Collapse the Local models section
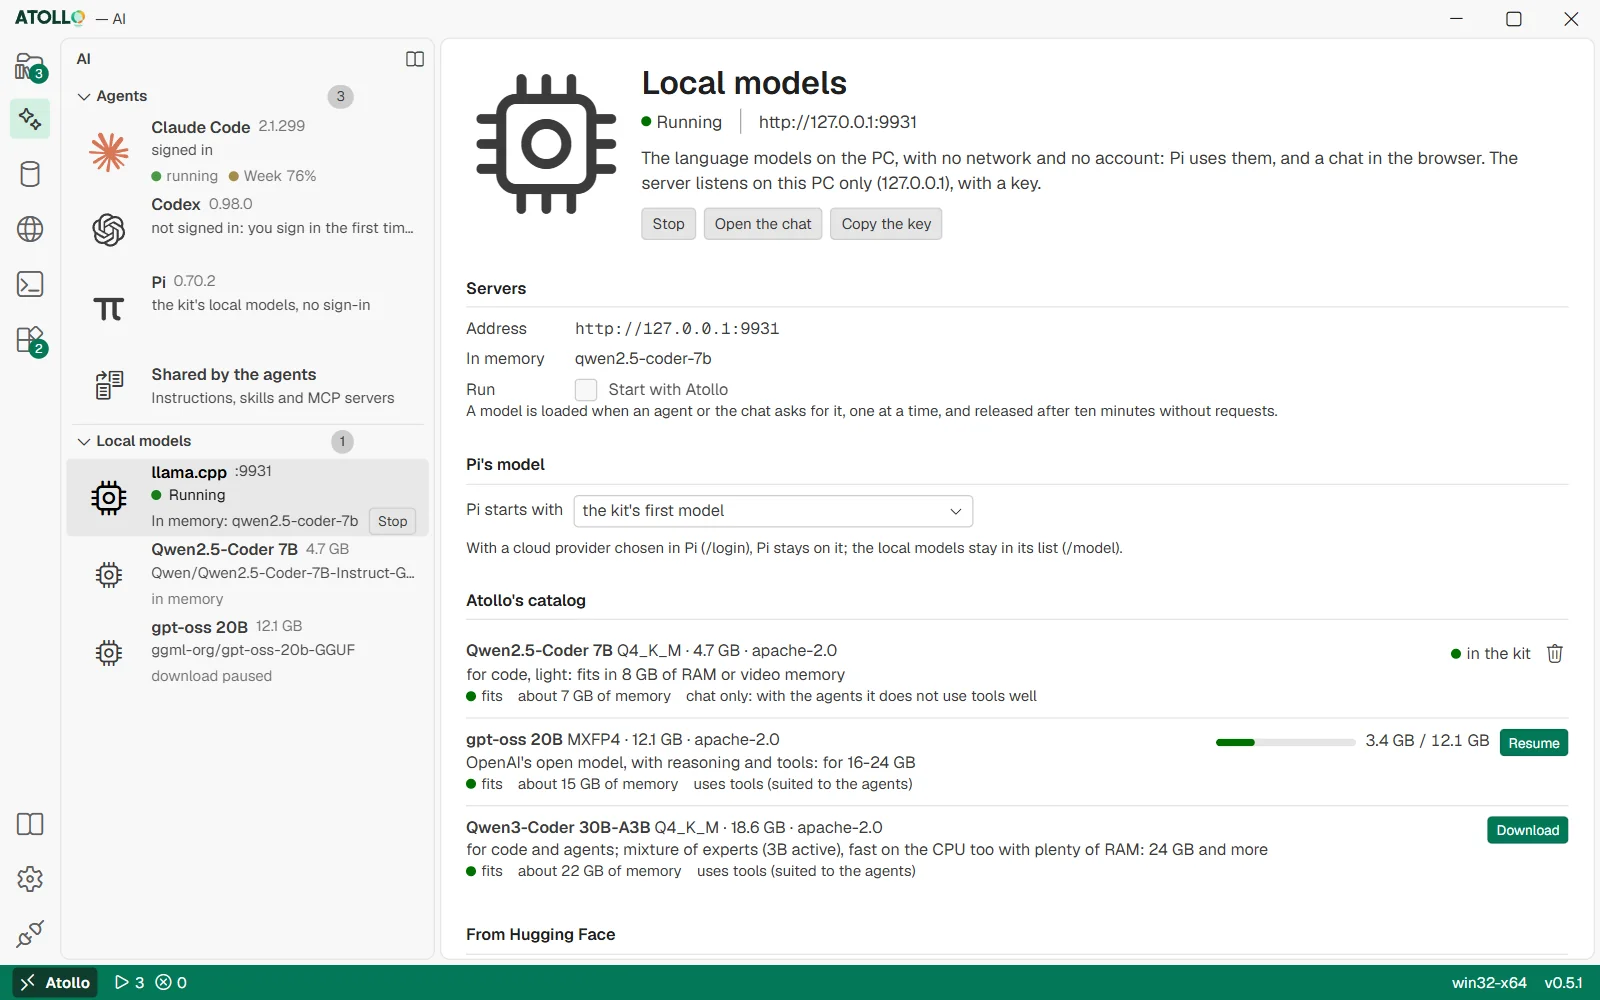1600x1000 pixels. point(84,442)
